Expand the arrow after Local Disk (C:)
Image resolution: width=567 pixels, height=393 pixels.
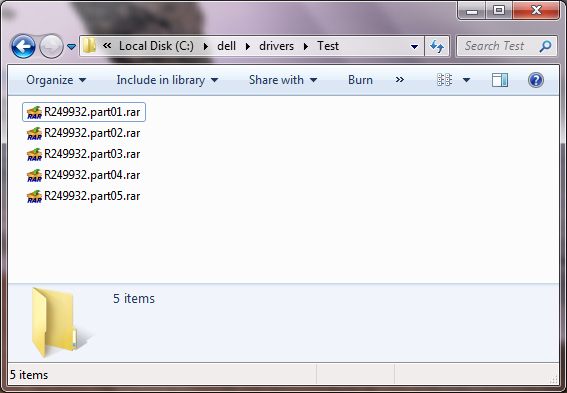(206, 46)
